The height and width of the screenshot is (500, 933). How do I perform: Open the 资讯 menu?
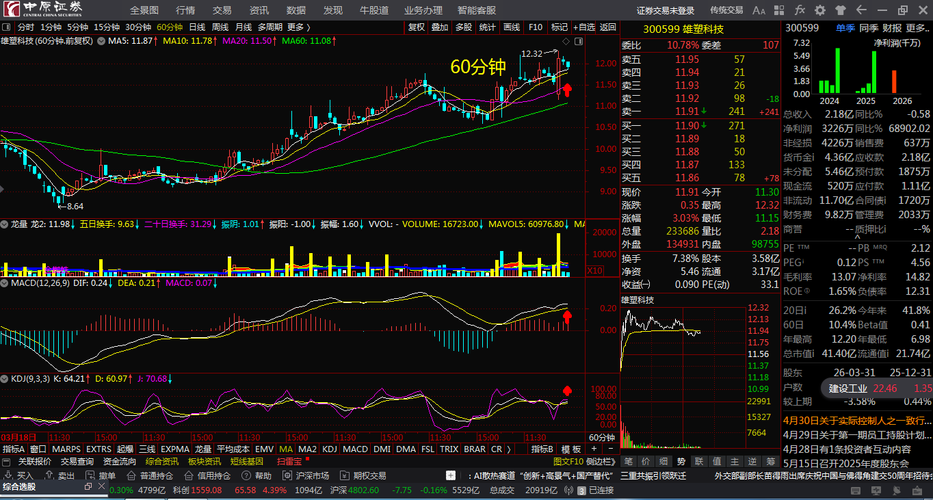pos(259,10)
